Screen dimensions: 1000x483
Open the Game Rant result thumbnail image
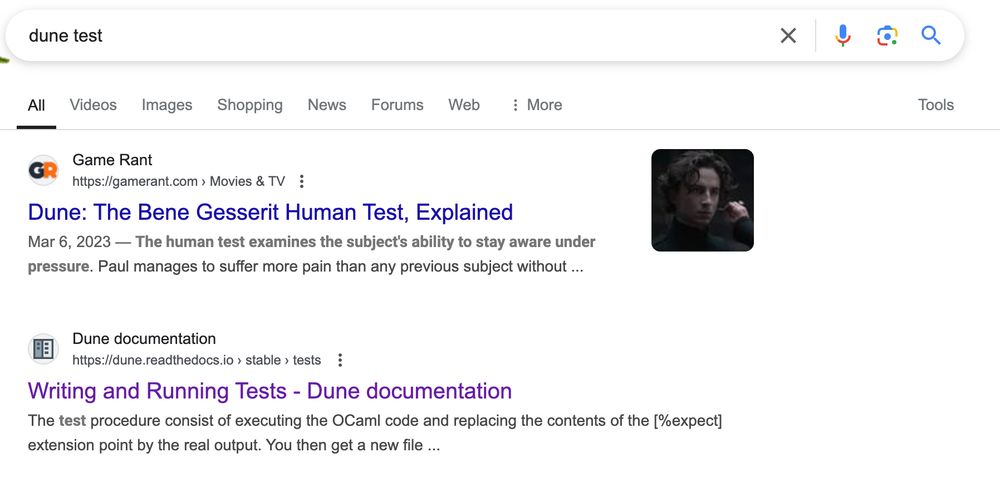tap(702, 200)
